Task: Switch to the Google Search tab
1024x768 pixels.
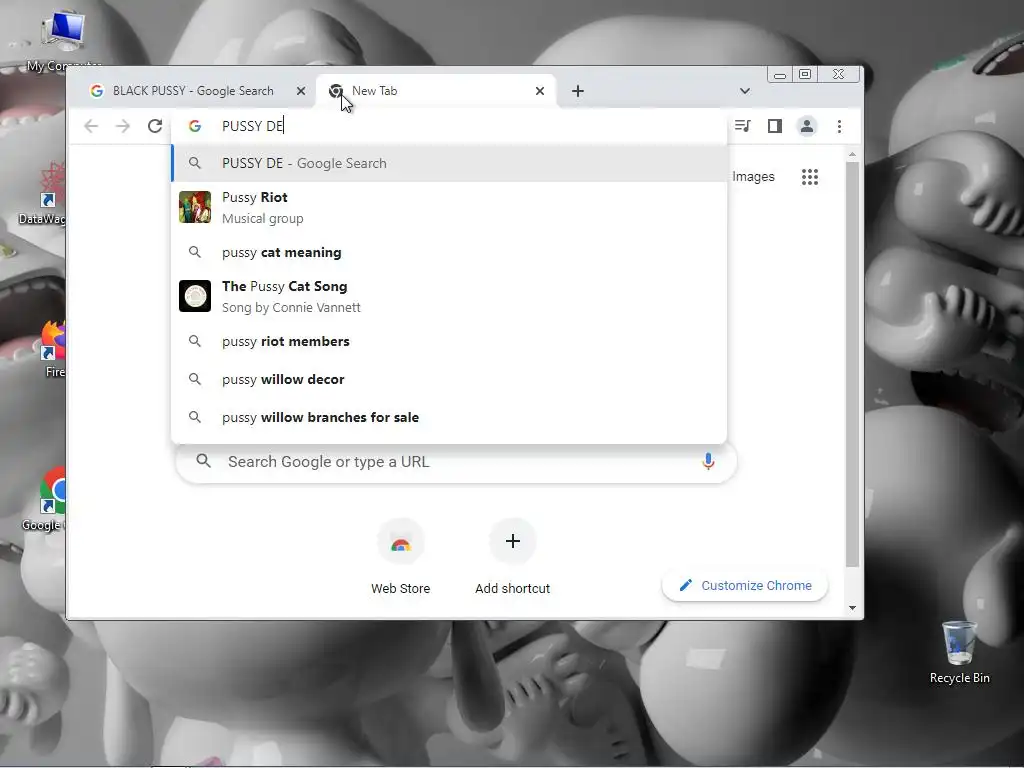Action: 193,91
